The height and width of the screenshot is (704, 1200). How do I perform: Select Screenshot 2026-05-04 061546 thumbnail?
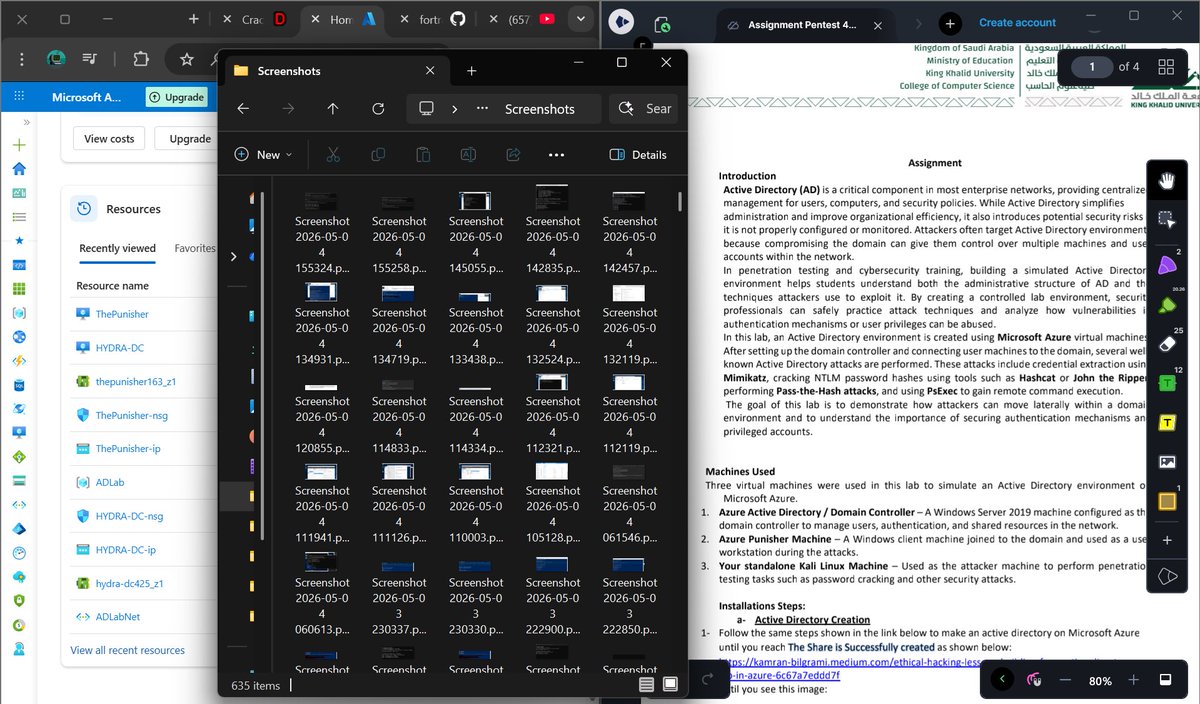tap(630, 502)
